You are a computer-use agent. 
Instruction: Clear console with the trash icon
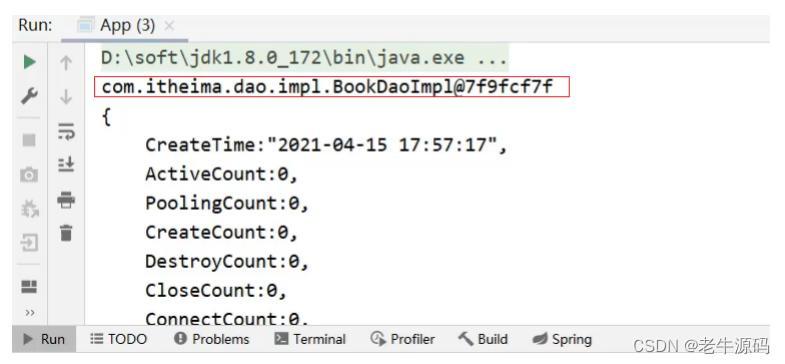point(66,233)
